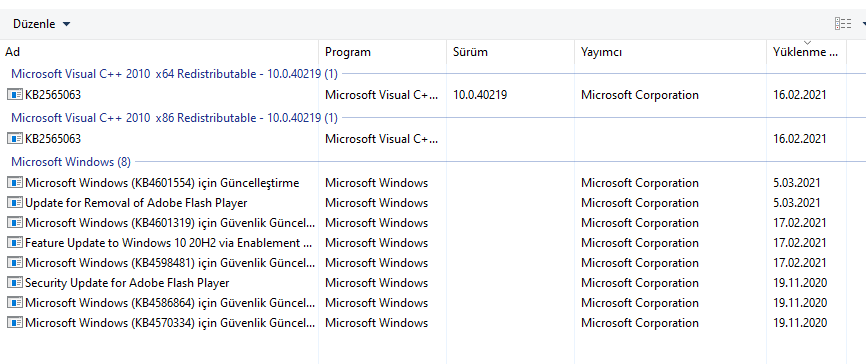Screen dimensions: 866x364
Task: Select the Microsoft Windows (KB4601319) security update
Action: tap(171, 223)
